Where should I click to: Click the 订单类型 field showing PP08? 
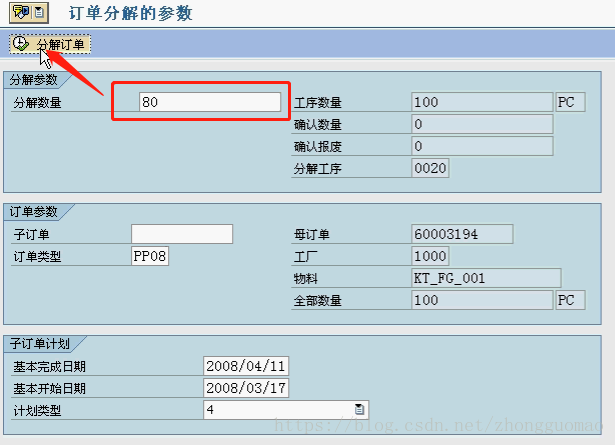(150, 256)
